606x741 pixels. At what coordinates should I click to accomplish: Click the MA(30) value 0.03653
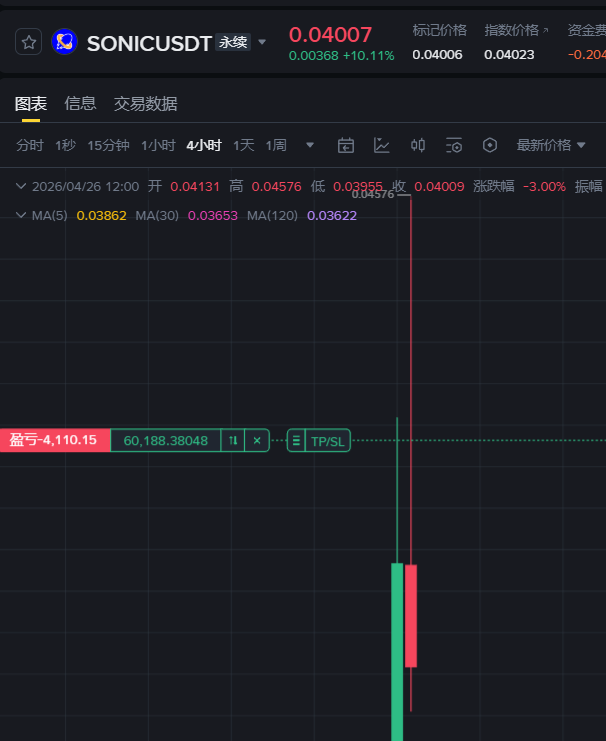pos(213,215)
